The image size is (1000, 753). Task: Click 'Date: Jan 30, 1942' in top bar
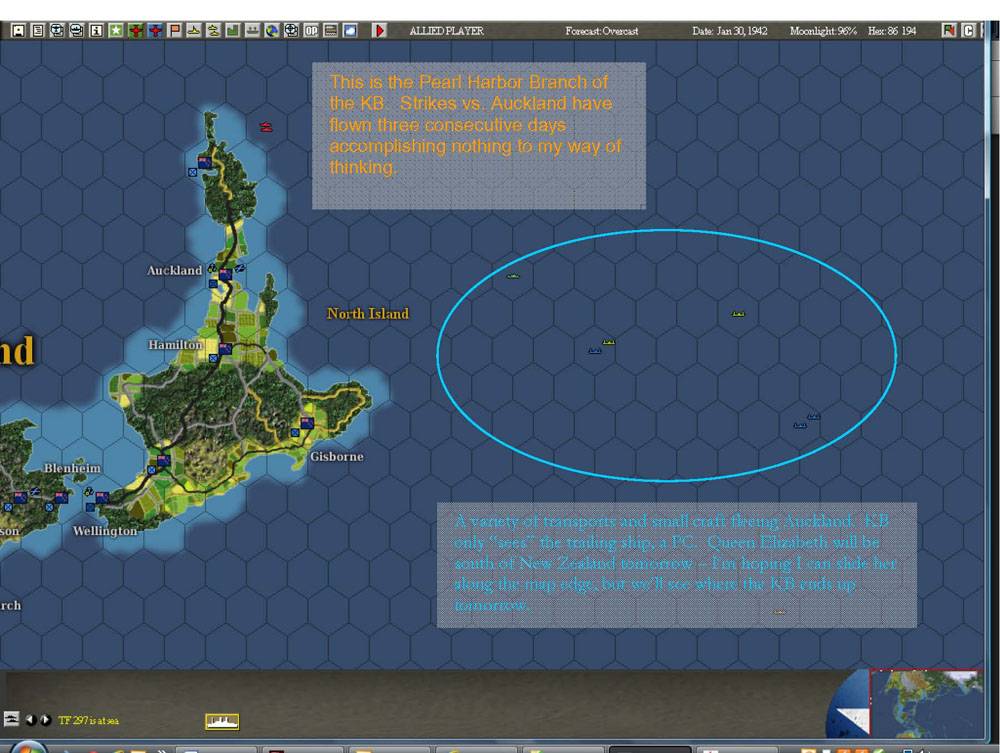coord(730,31)
